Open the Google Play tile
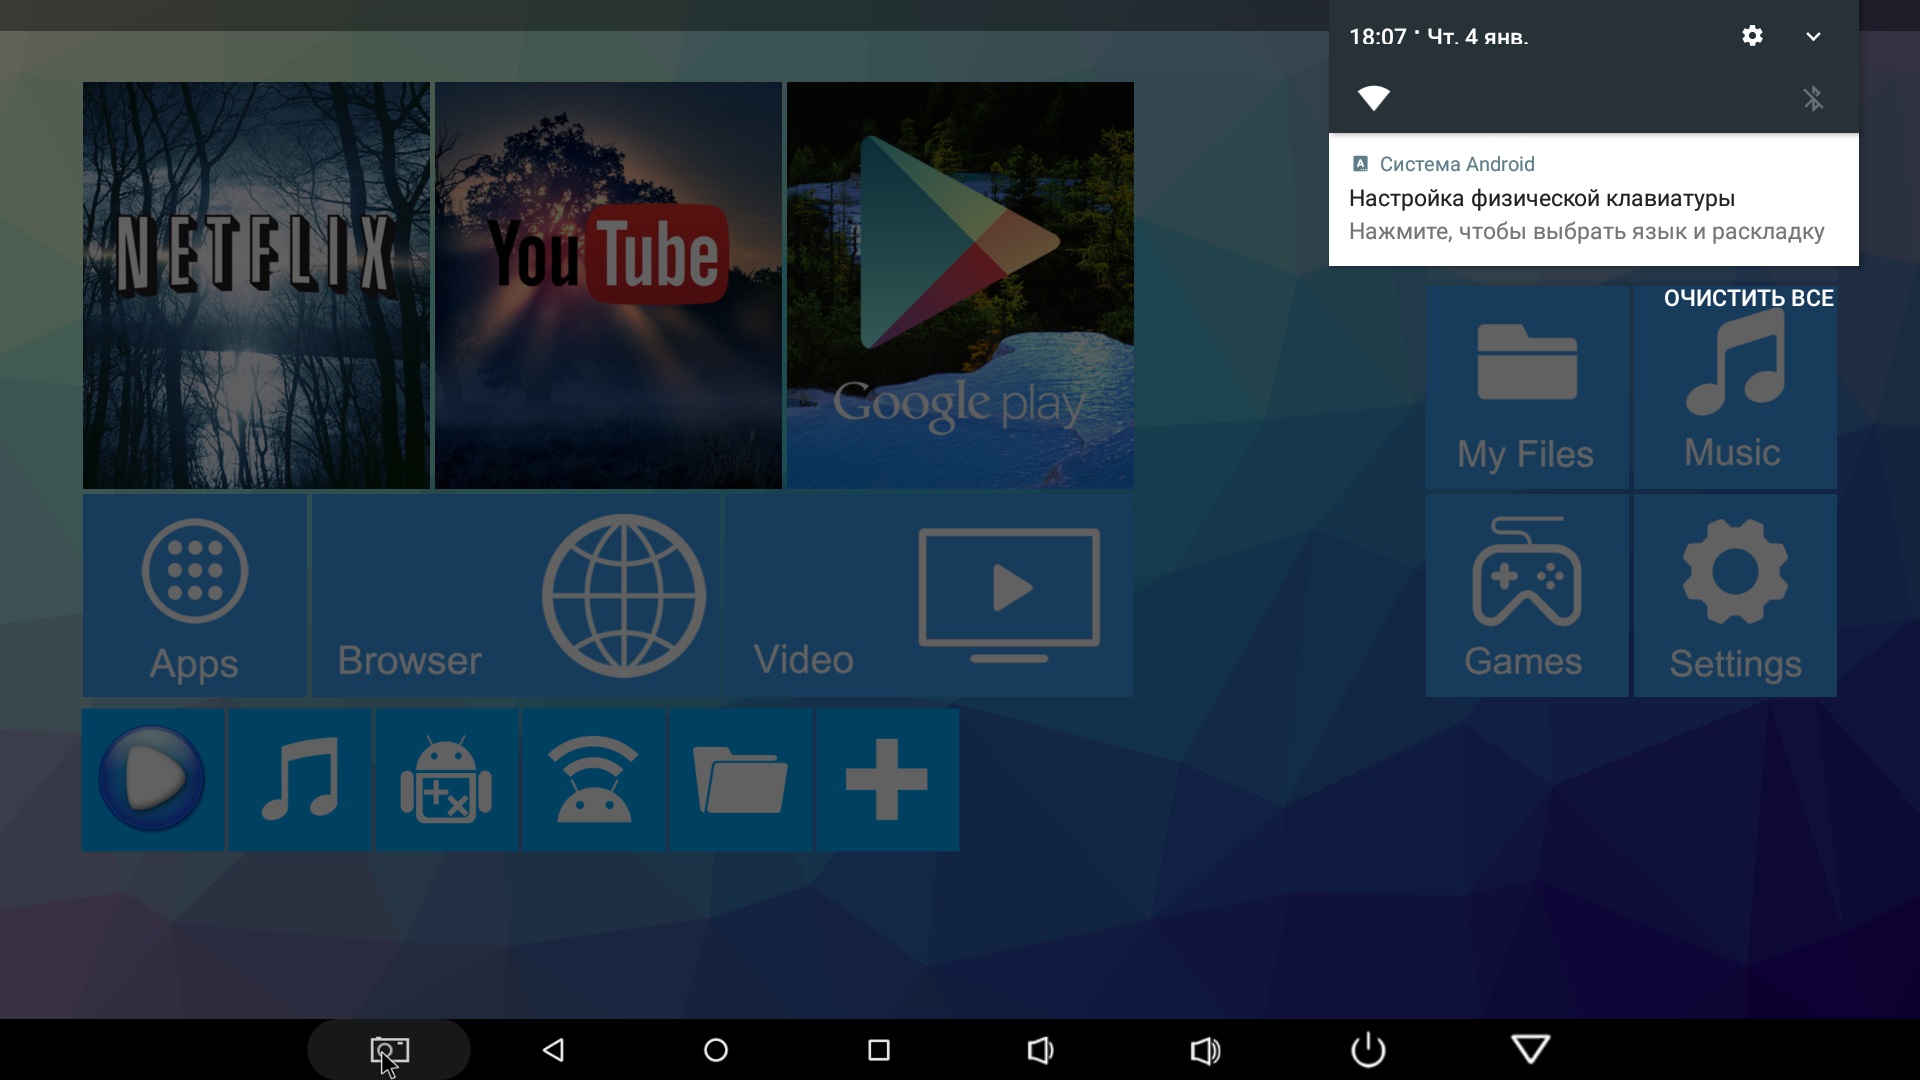1920x1080 pixels. pos(960,285)
